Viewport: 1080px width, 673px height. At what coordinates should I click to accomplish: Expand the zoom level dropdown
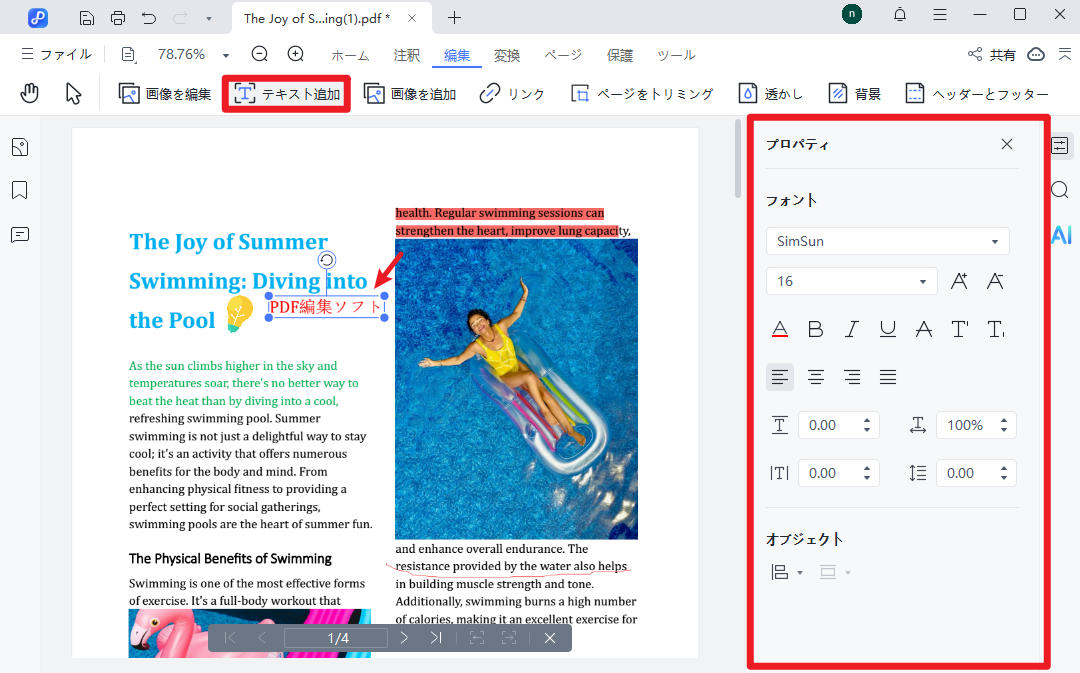tap(225, 55)
